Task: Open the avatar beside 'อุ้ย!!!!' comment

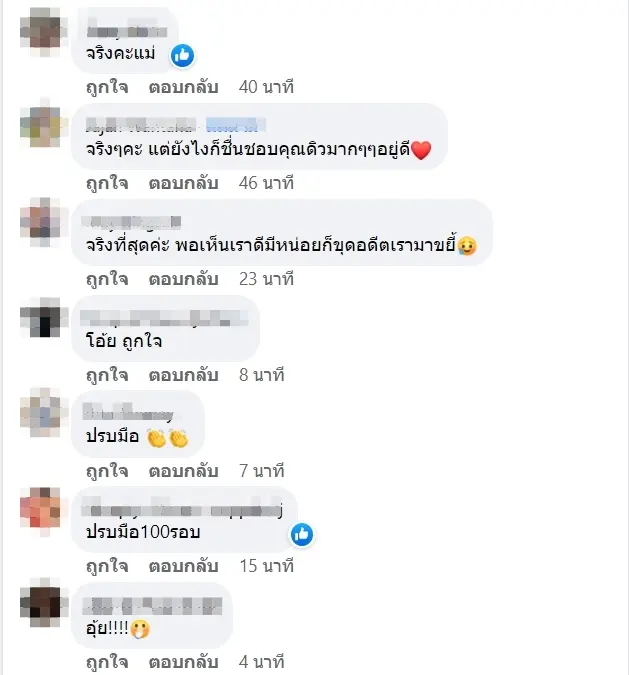Action: click(42, 604)
